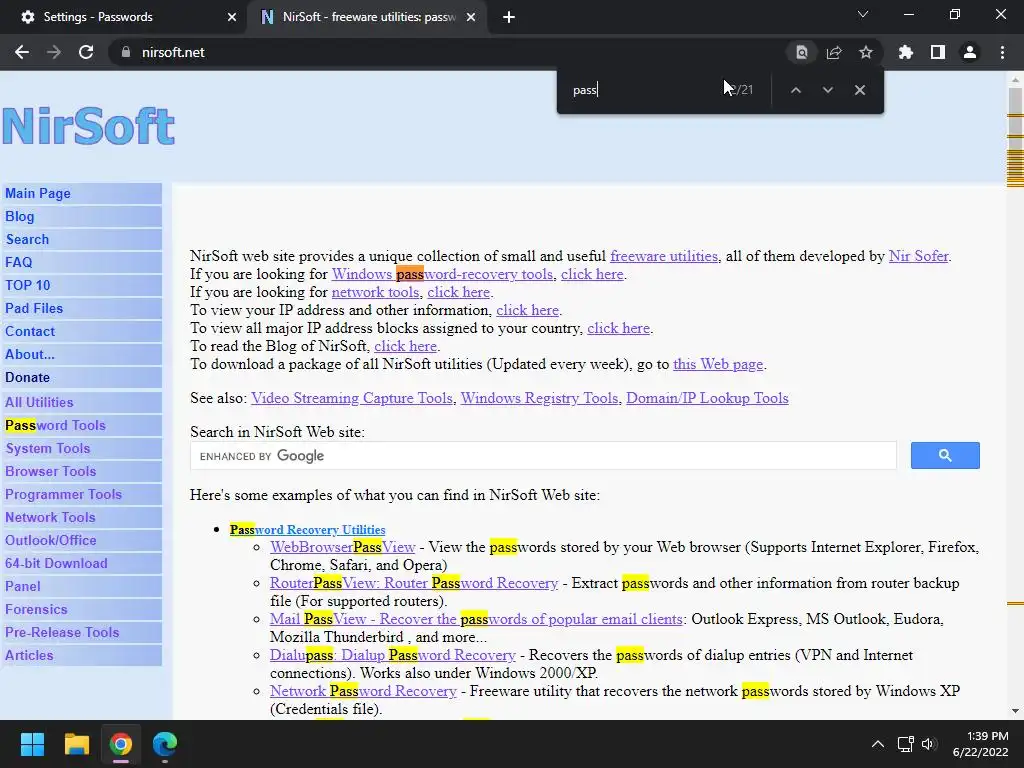1024x768 pixels.
Task: Open the WebBrowserPassView link
Action: coord(343,547)
